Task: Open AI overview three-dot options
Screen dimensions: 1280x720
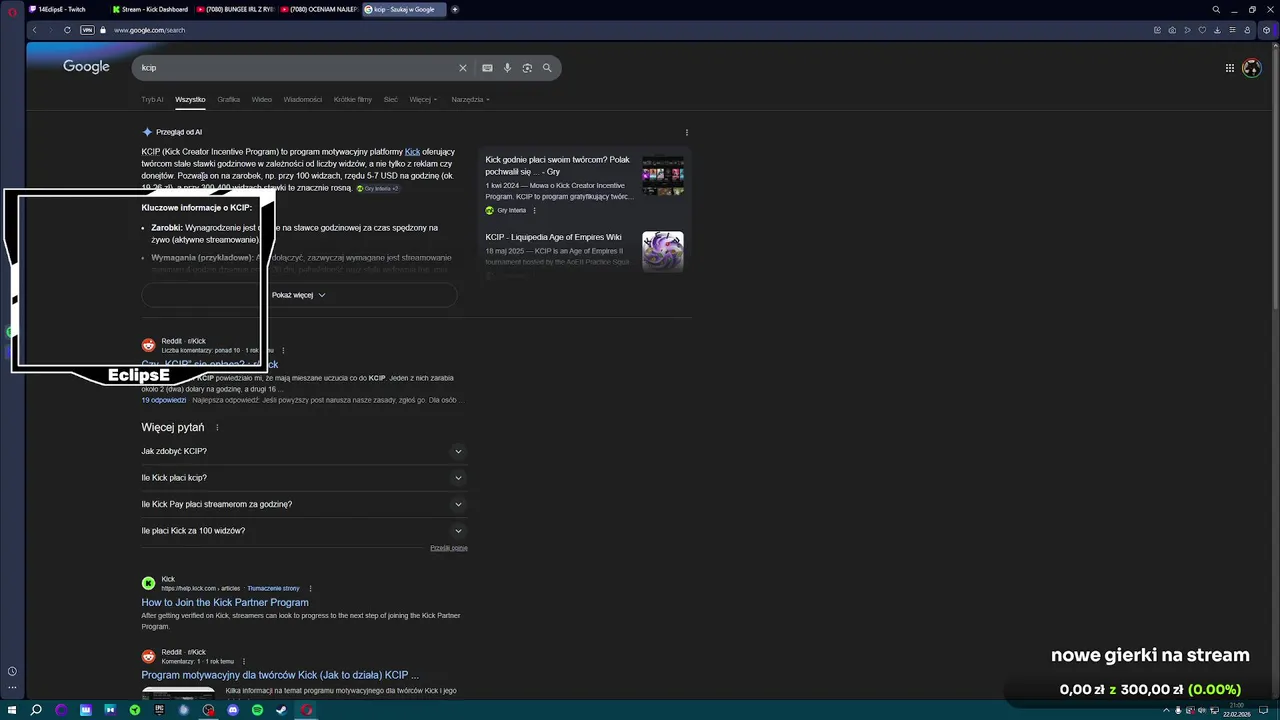Action: (x=686, y=132)
